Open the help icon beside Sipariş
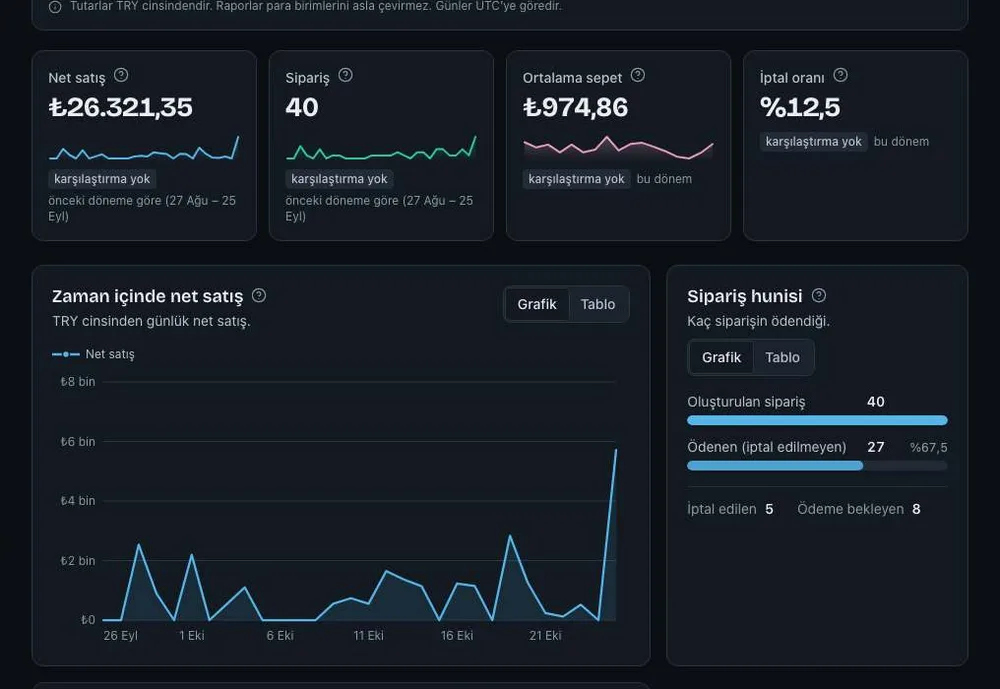The height and width of the screenshot is (689, 1000). click(x=345, y=75)
